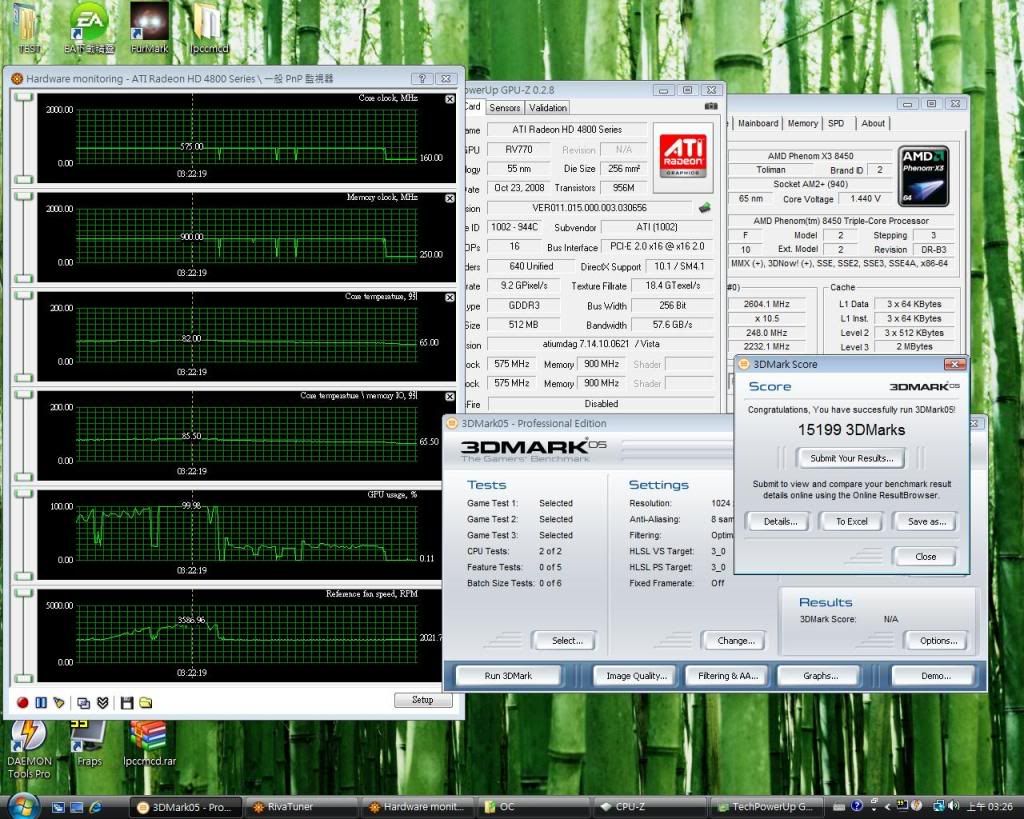
Task: Launch the FurMark desktop shortcut
Action: [x=150, y=29]
